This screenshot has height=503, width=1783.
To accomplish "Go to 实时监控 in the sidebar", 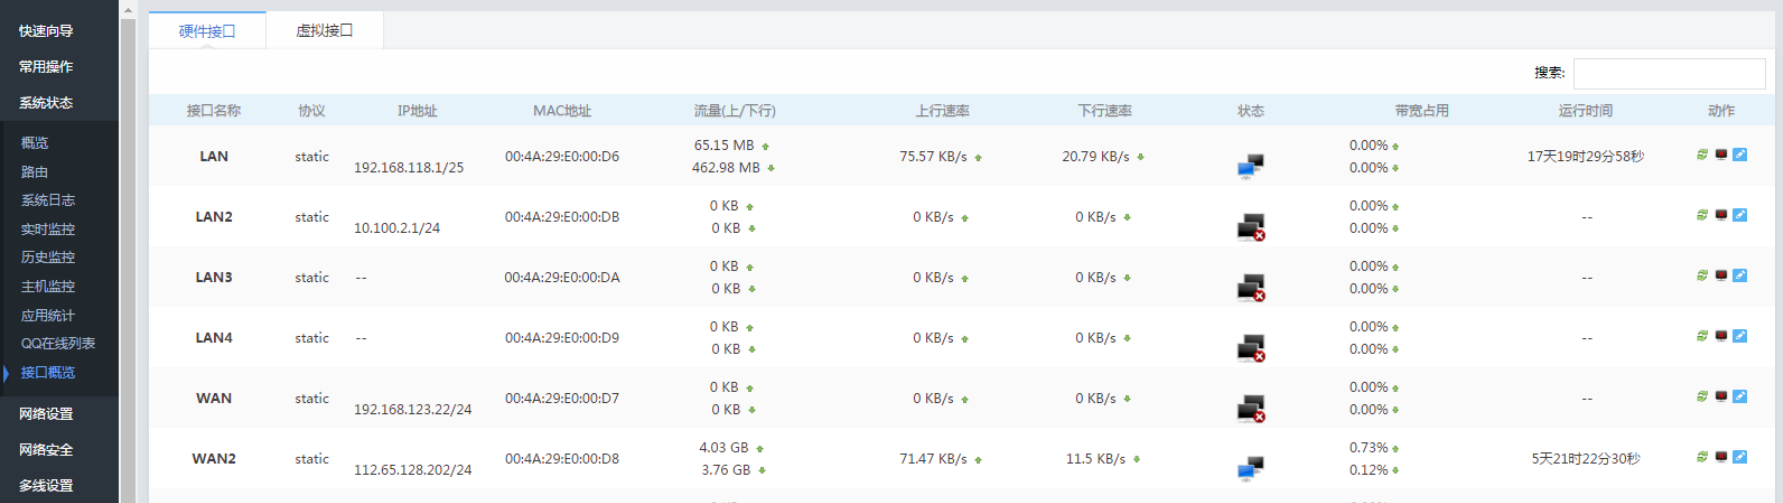I will 48,229.
